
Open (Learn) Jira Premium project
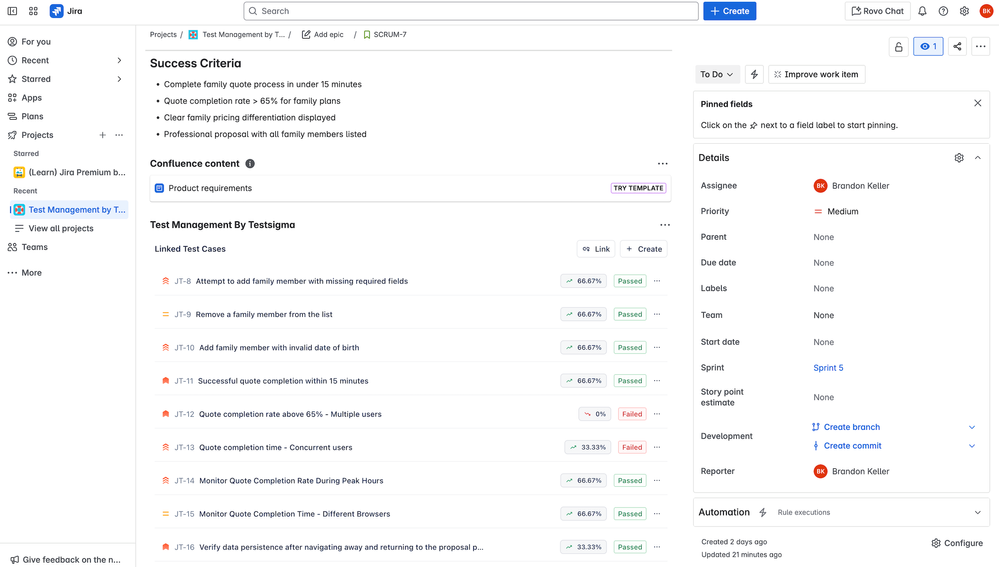(69, 173)
